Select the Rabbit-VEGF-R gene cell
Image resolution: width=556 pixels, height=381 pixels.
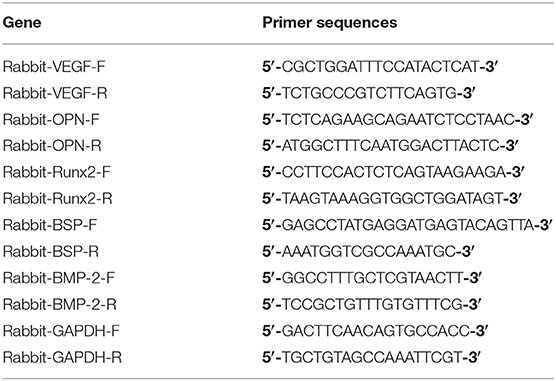[x=55, y=93]
